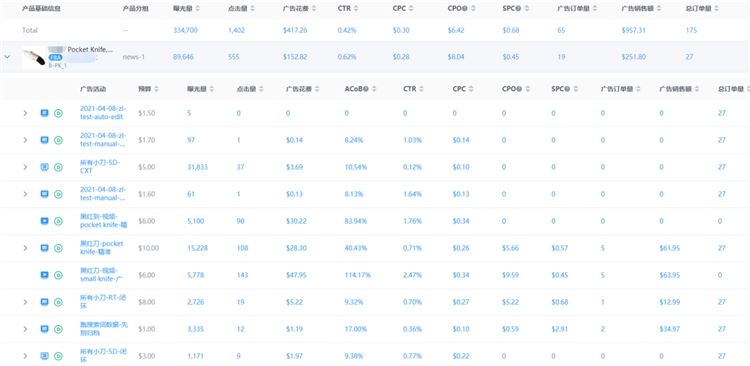Click the FBA badge under the product title
The height and width of the screenshot is (366, 750).
coord(55,57)
